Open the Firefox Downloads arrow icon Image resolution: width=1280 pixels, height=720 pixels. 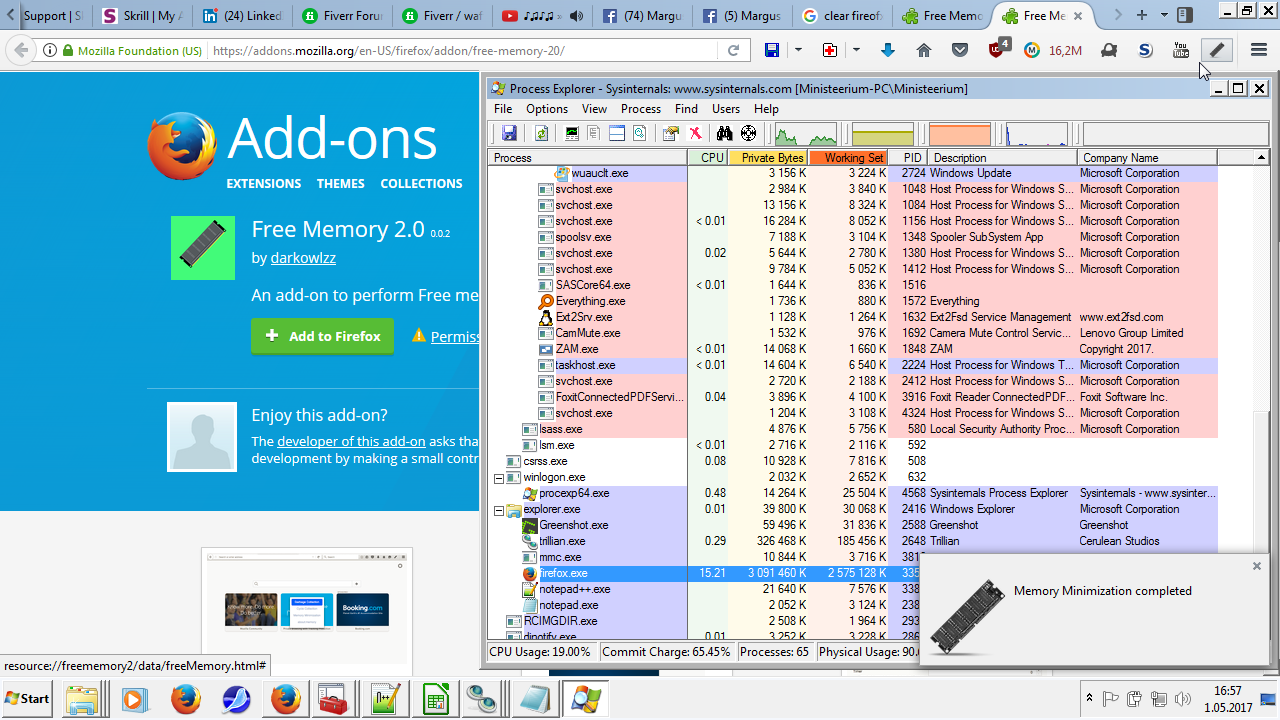[x=887, y=50]
